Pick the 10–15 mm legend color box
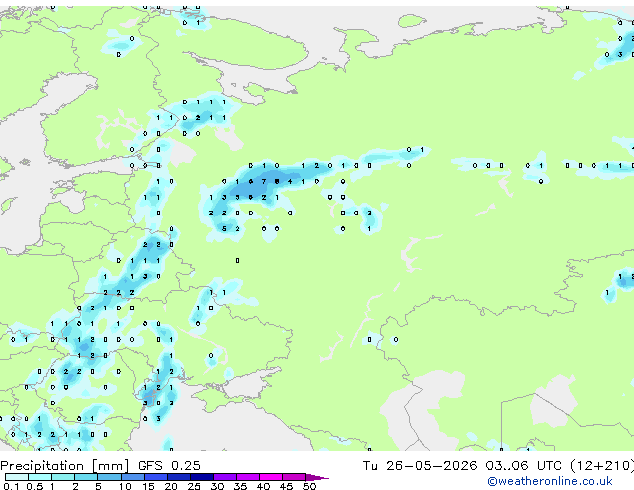This screenshot has width=634, height=490. point(132,477)
